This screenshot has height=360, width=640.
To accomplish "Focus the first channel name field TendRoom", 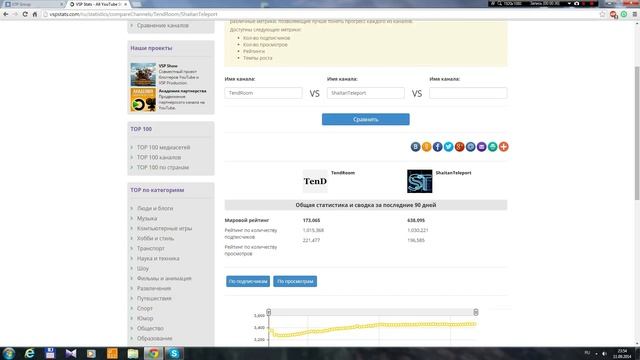I will click(x=263, y=93).
